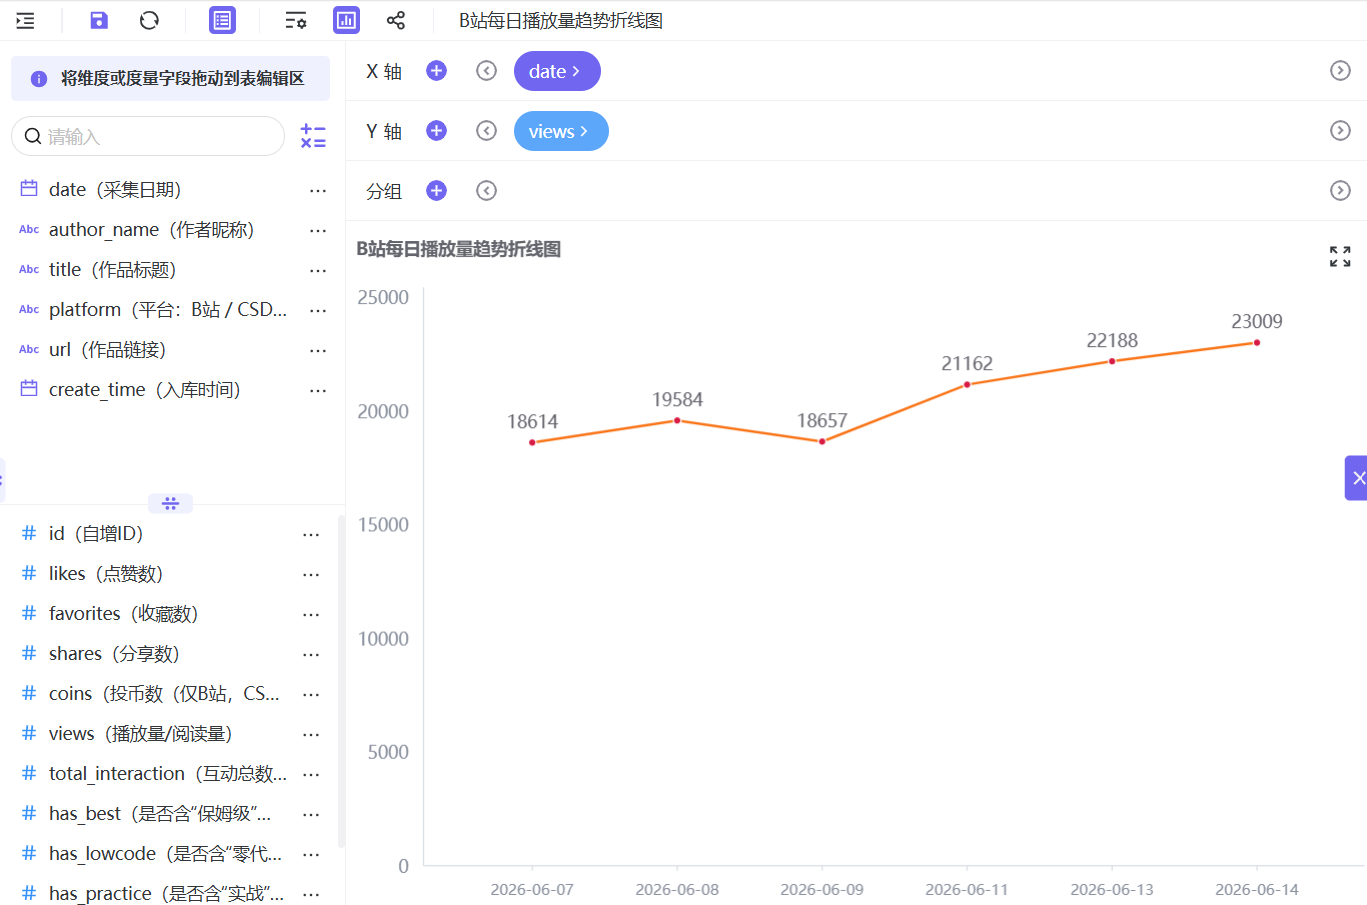Add a field to the Y axis

(436, 131)
